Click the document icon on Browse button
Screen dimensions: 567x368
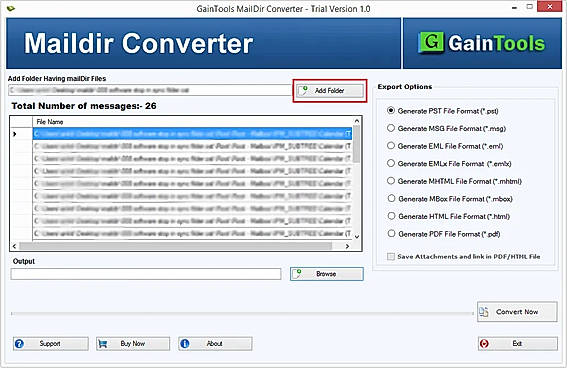tap(297, 274)
